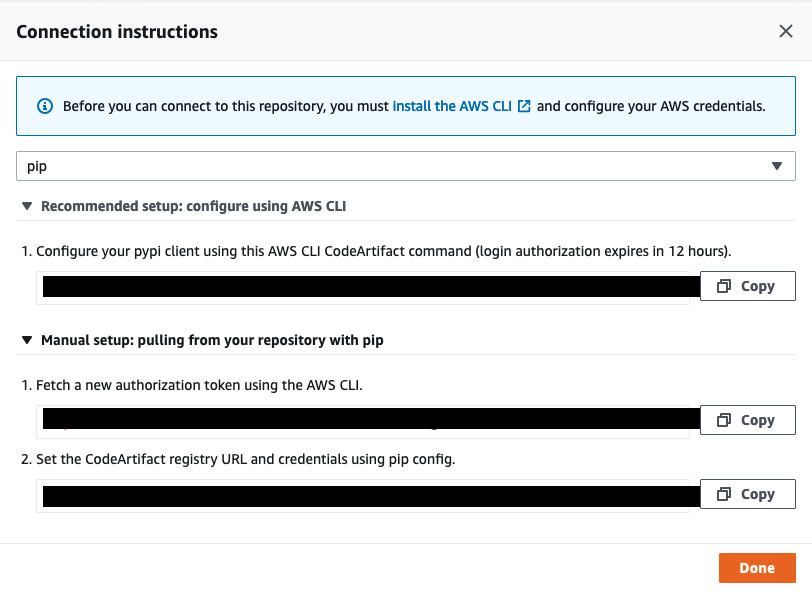Image resolution: width=812 pixels, height=591 pixels.
Task: Open the install the AWS CLI link
Action: (452, 106)
